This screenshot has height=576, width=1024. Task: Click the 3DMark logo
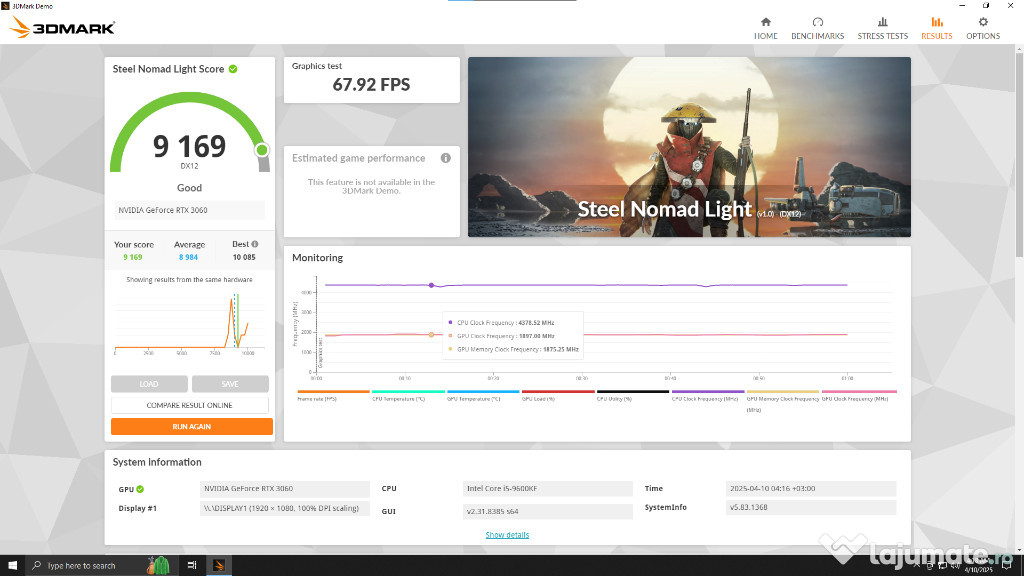click(x=63, y=27)
